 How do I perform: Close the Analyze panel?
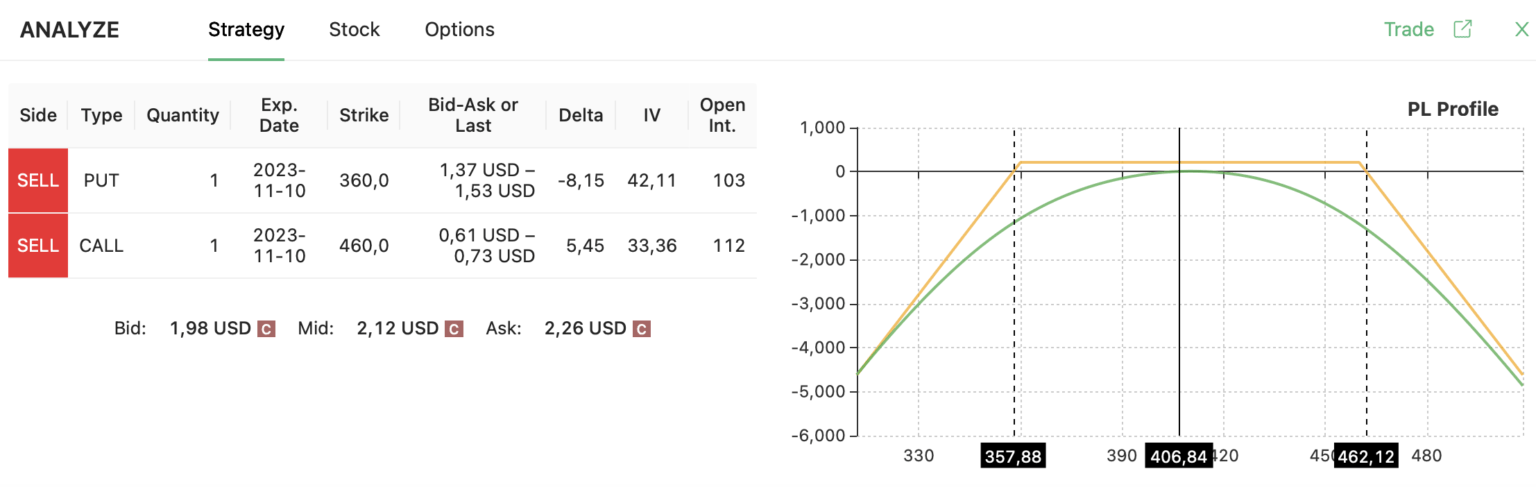click(x=1521, y=29)
